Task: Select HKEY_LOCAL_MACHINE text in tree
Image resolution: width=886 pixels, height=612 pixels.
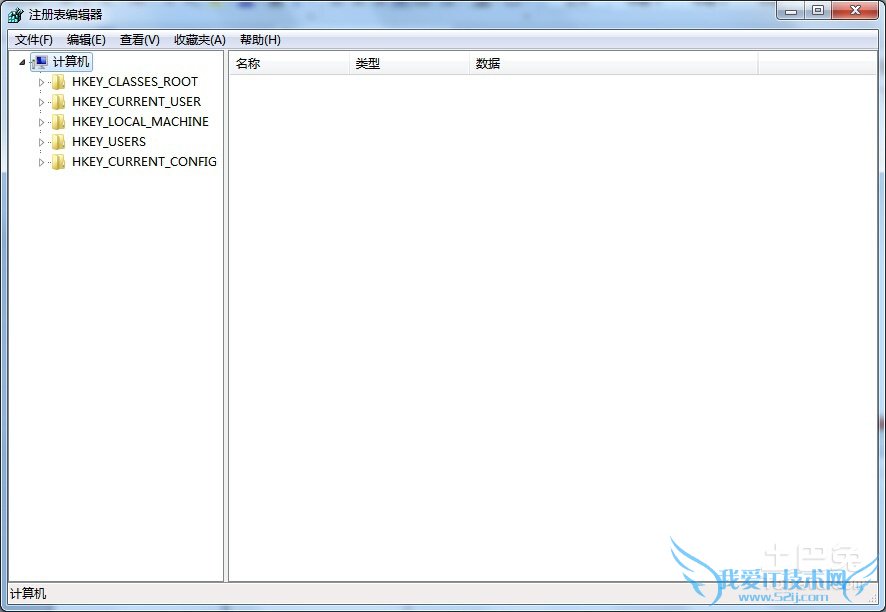Action: tap(140, 121)
